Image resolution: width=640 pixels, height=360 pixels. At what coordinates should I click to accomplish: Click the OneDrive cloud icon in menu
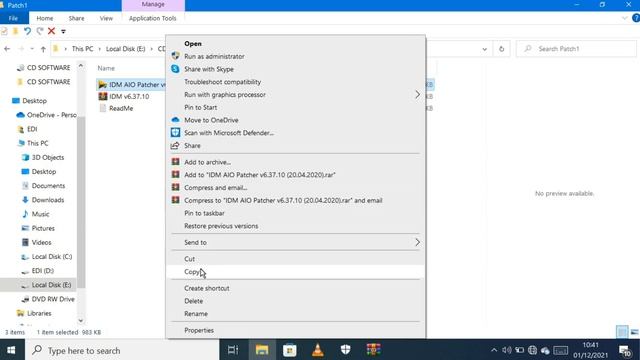(175, 120)
